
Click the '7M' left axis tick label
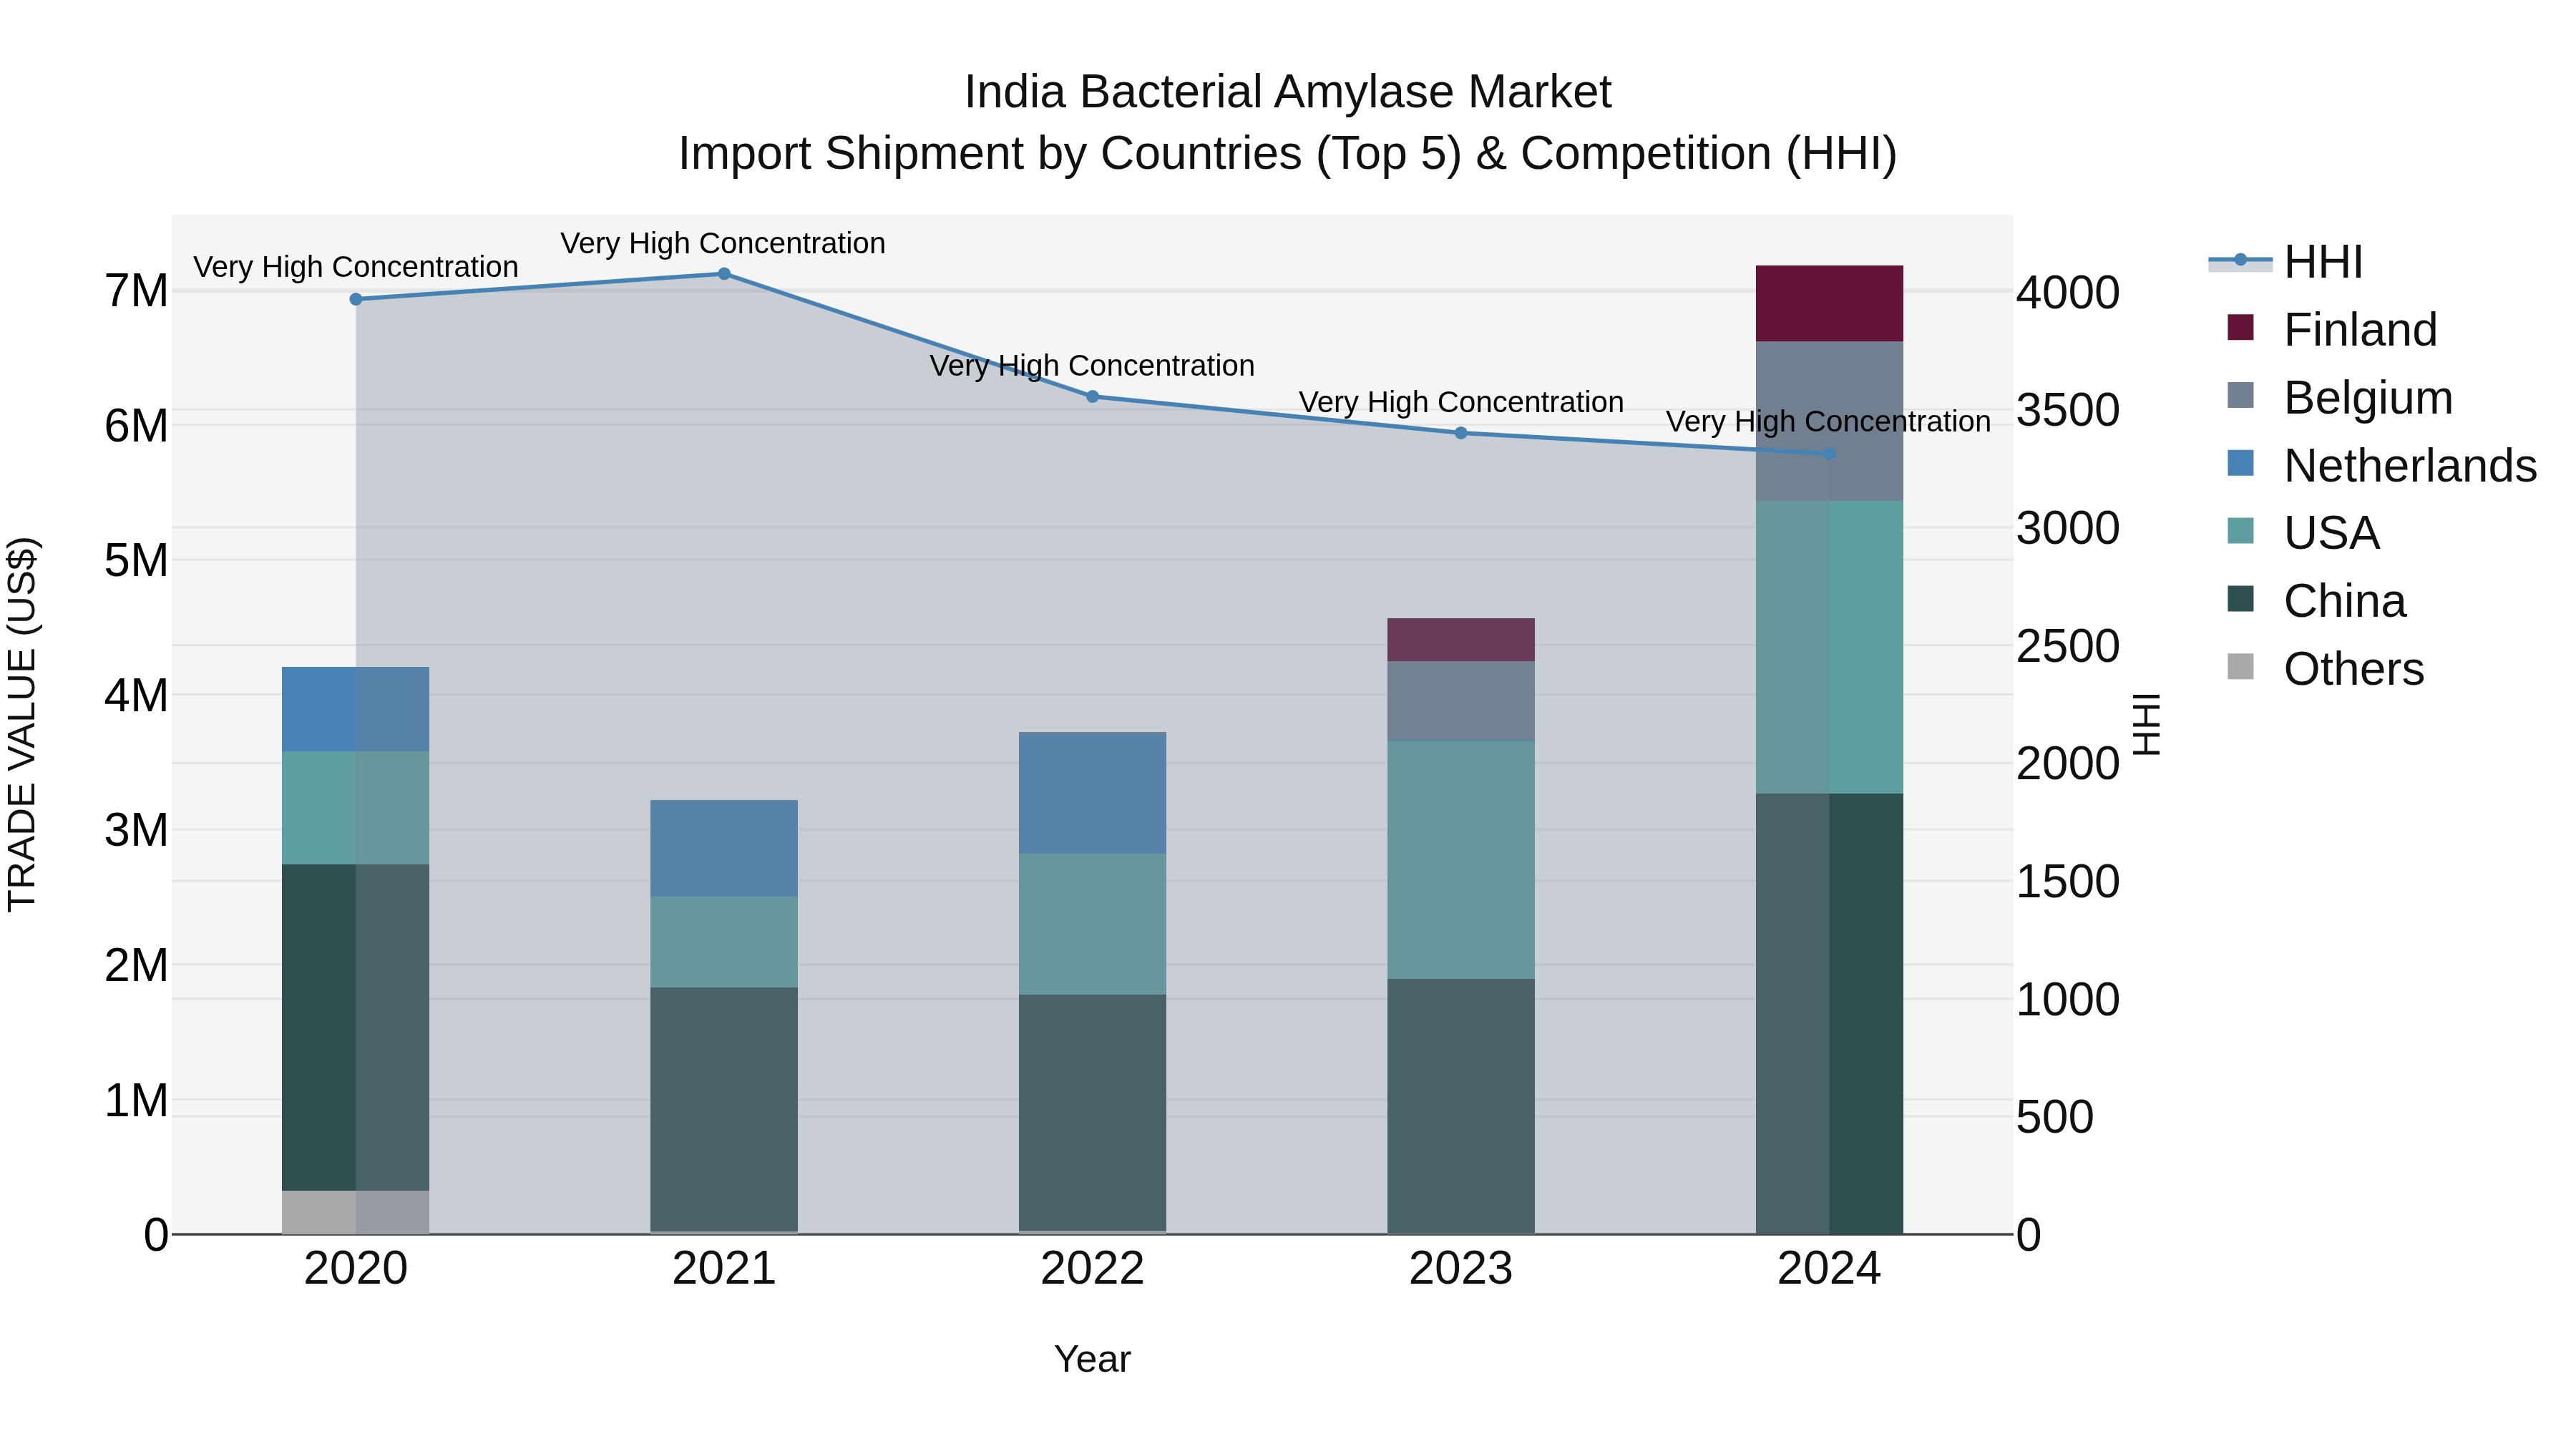137,291
